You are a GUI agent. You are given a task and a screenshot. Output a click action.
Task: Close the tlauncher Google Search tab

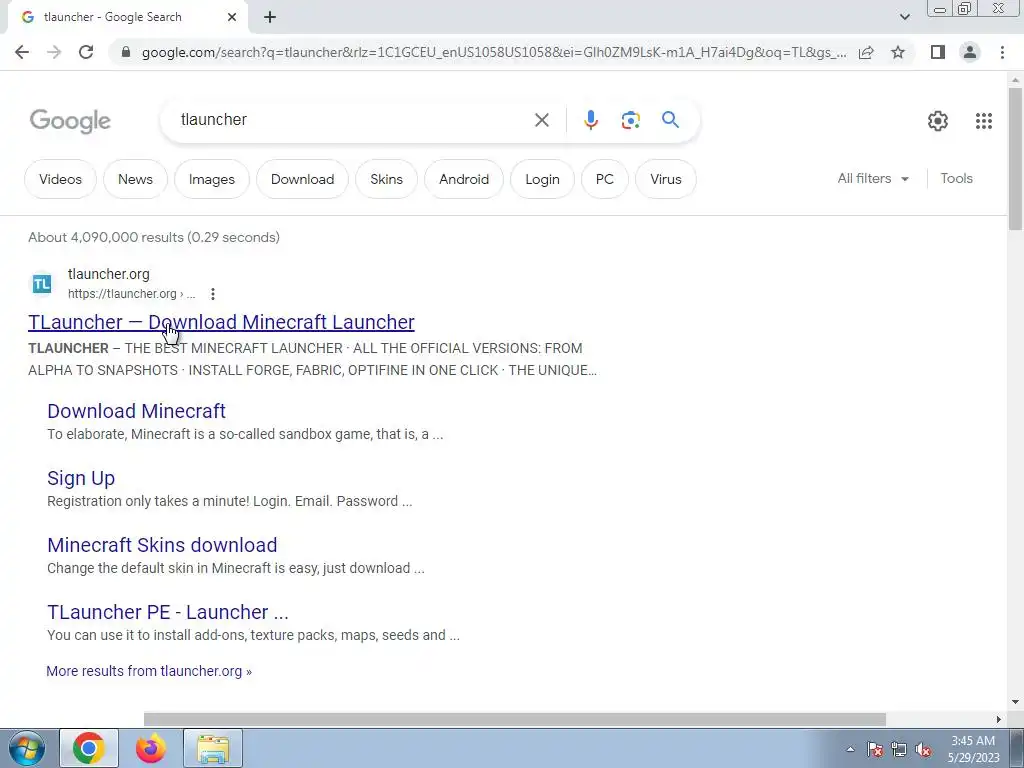click(232, 17)
